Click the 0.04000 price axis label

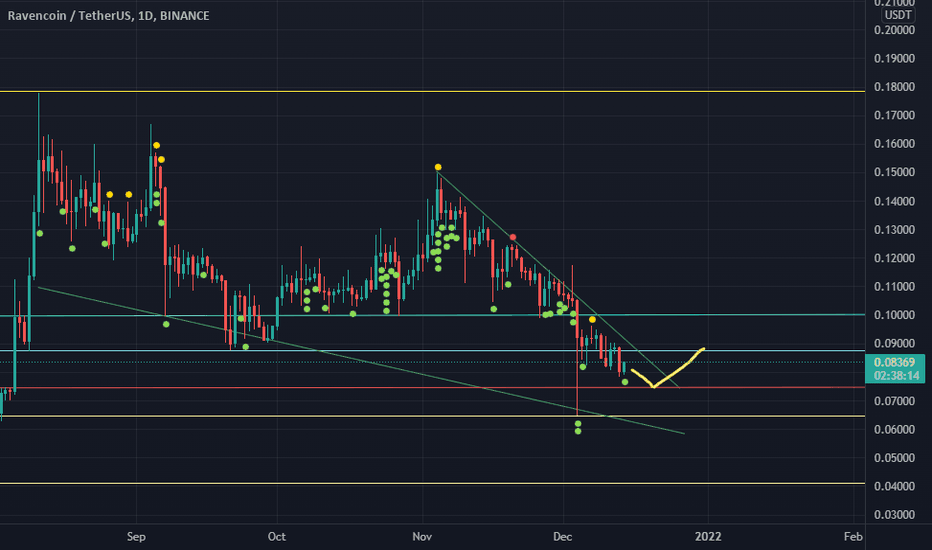tap(894, 486)
